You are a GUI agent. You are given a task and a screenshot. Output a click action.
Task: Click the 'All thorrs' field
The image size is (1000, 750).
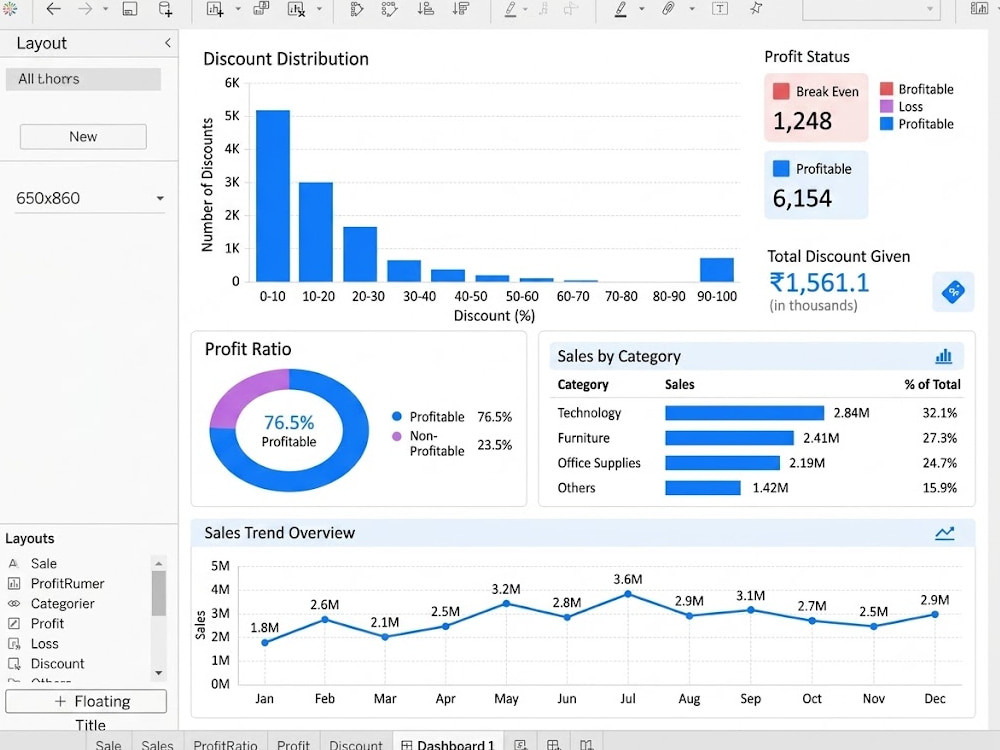tap(83, 79)
